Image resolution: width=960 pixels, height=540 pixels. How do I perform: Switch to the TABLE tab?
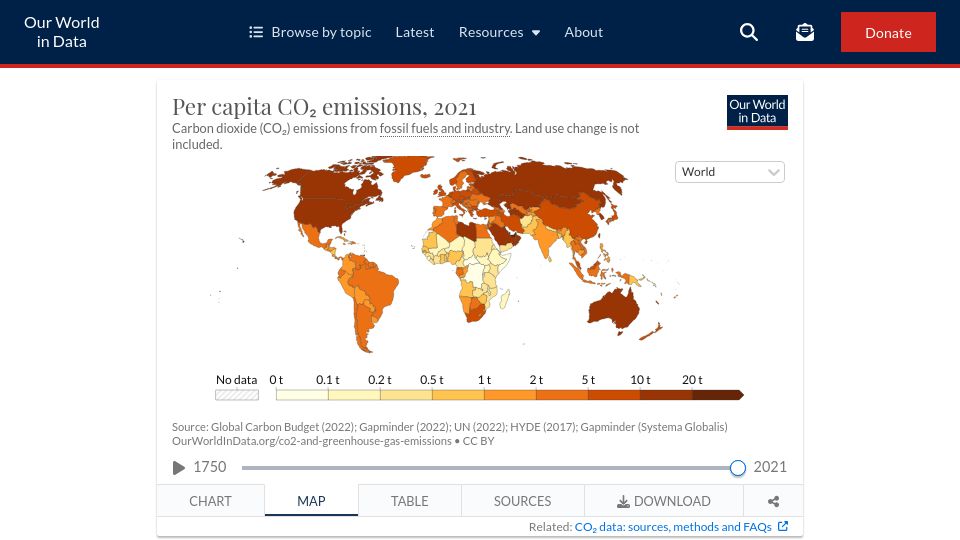(410, 501)
